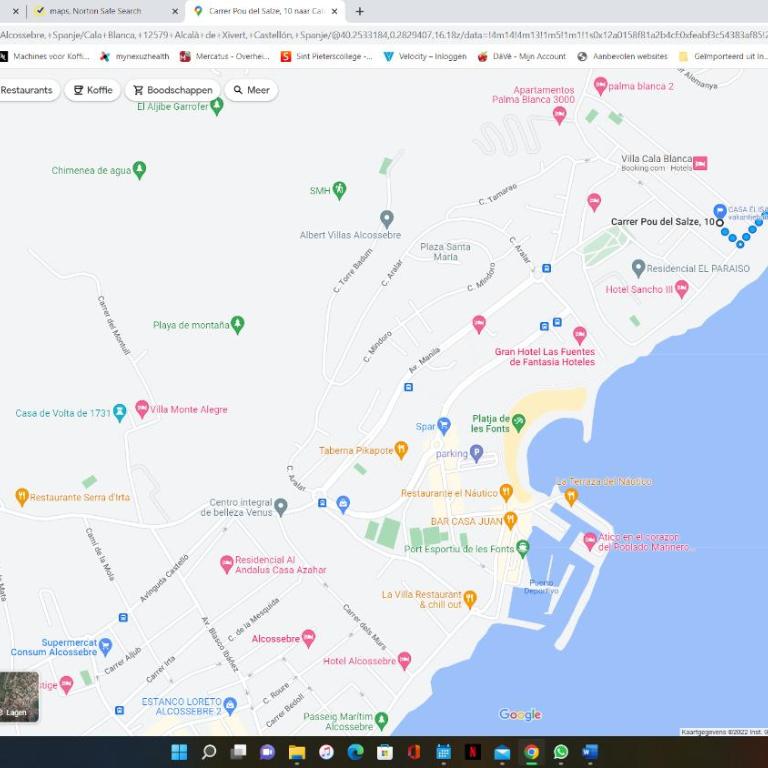The height and width of the screenshot is (768, 768).
Task: Open the Dàvè - Mijn Account bookmark
Action: point(522,56)
